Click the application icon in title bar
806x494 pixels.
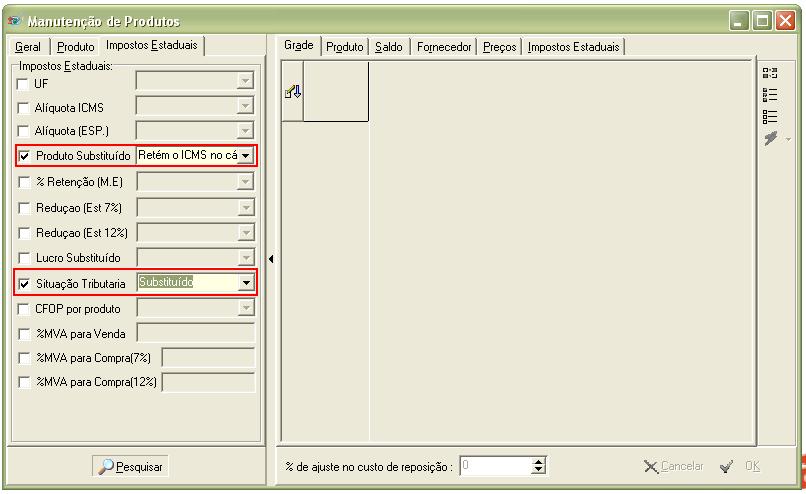(15, 21)
